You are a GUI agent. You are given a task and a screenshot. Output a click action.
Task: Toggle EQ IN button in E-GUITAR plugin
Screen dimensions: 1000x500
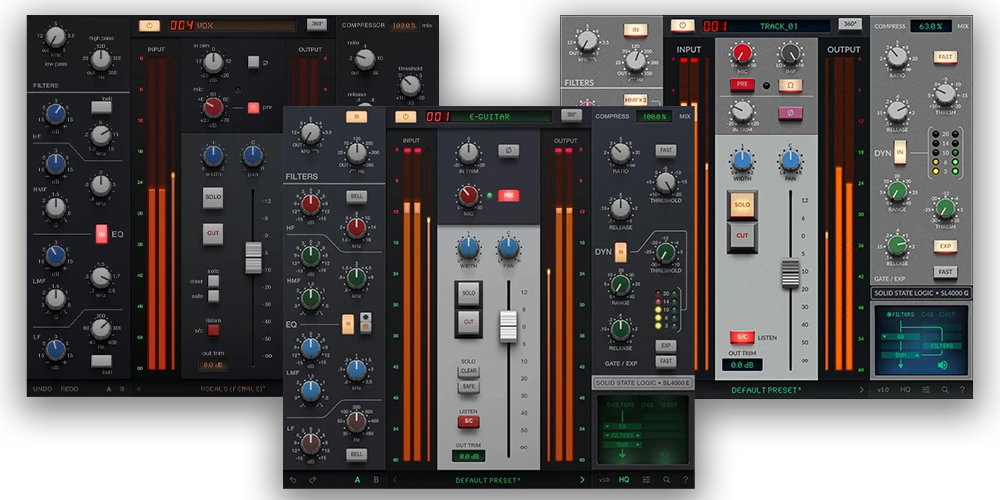point(348,324)
